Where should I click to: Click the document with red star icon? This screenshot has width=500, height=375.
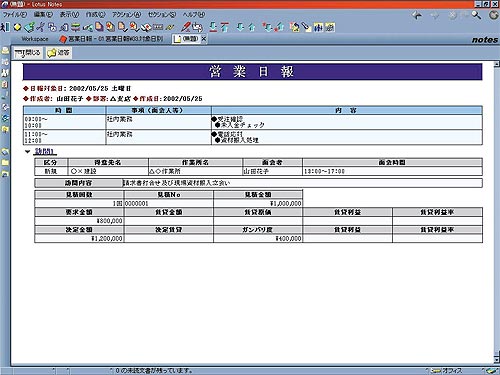pos(110,27)
